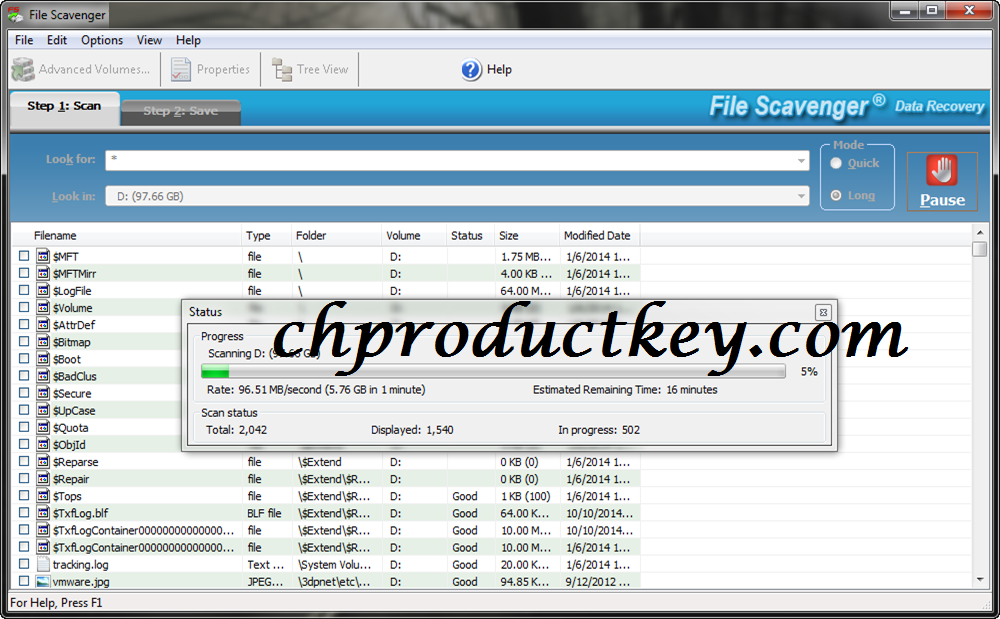Sort by Status column header
The width and height of the screenshot is (1000, 619).
pos(470,236)
